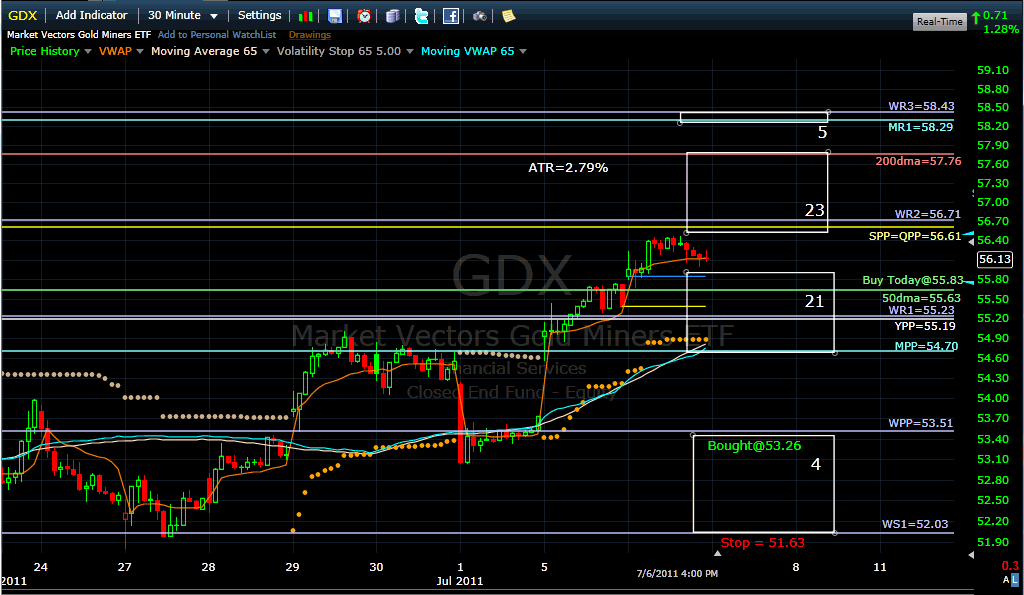Share the chart via Twitter icon
This screenshot has width=1024, height=595.
point(422,16)
